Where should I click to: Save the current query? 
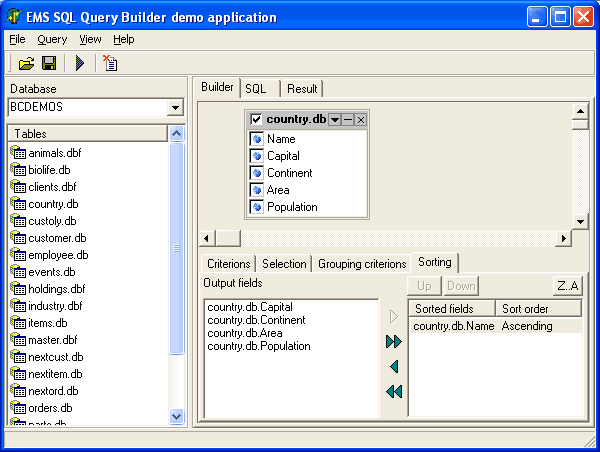coord(49,63)
